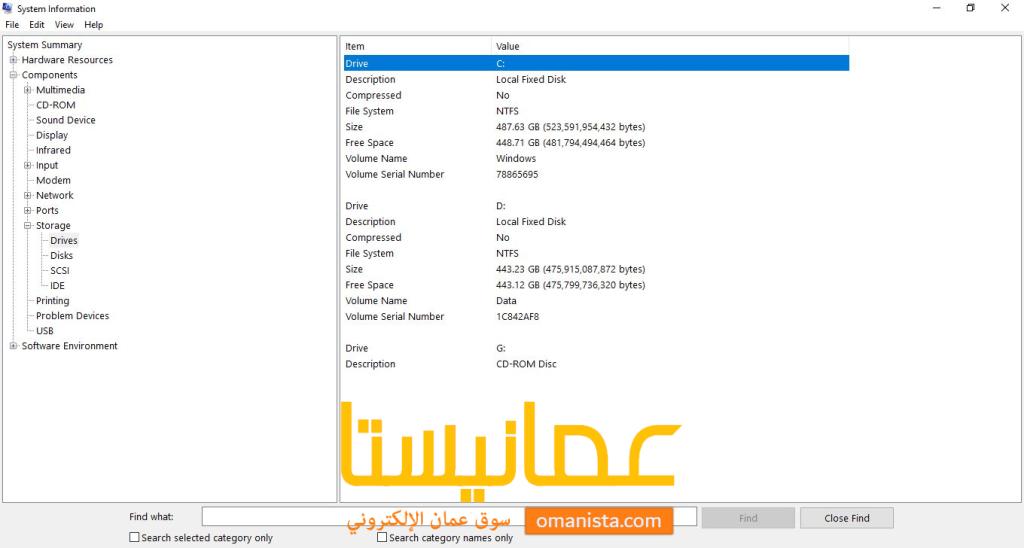Select System Summary in the tree
Image resolution: width=1024 pixels, height=548 pixels.
tap(45, 45)
